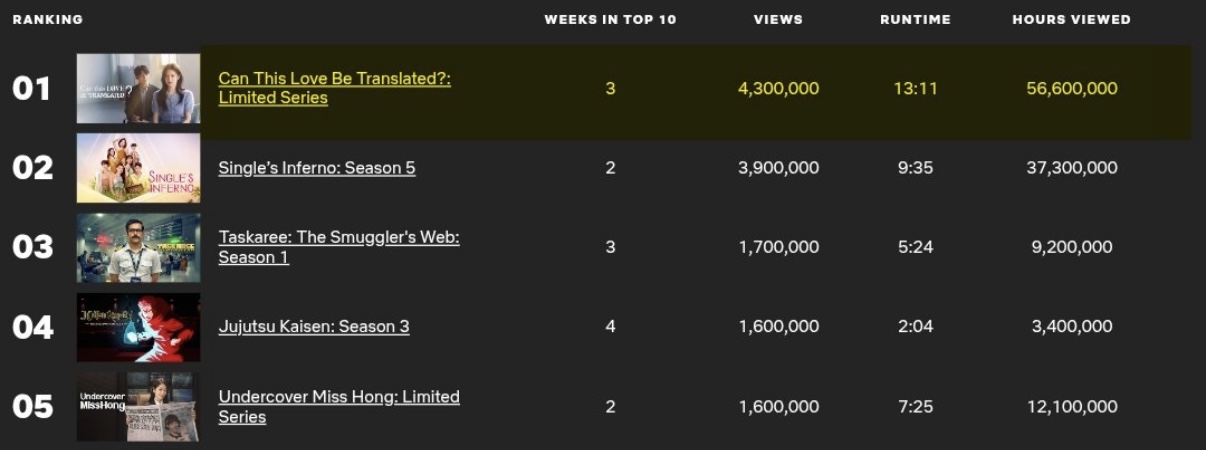1206x450 pixels.
Task: Open Jujutsu Kaisen: Season 3 link
Action: pyautogui.click(x=313, y=327)
